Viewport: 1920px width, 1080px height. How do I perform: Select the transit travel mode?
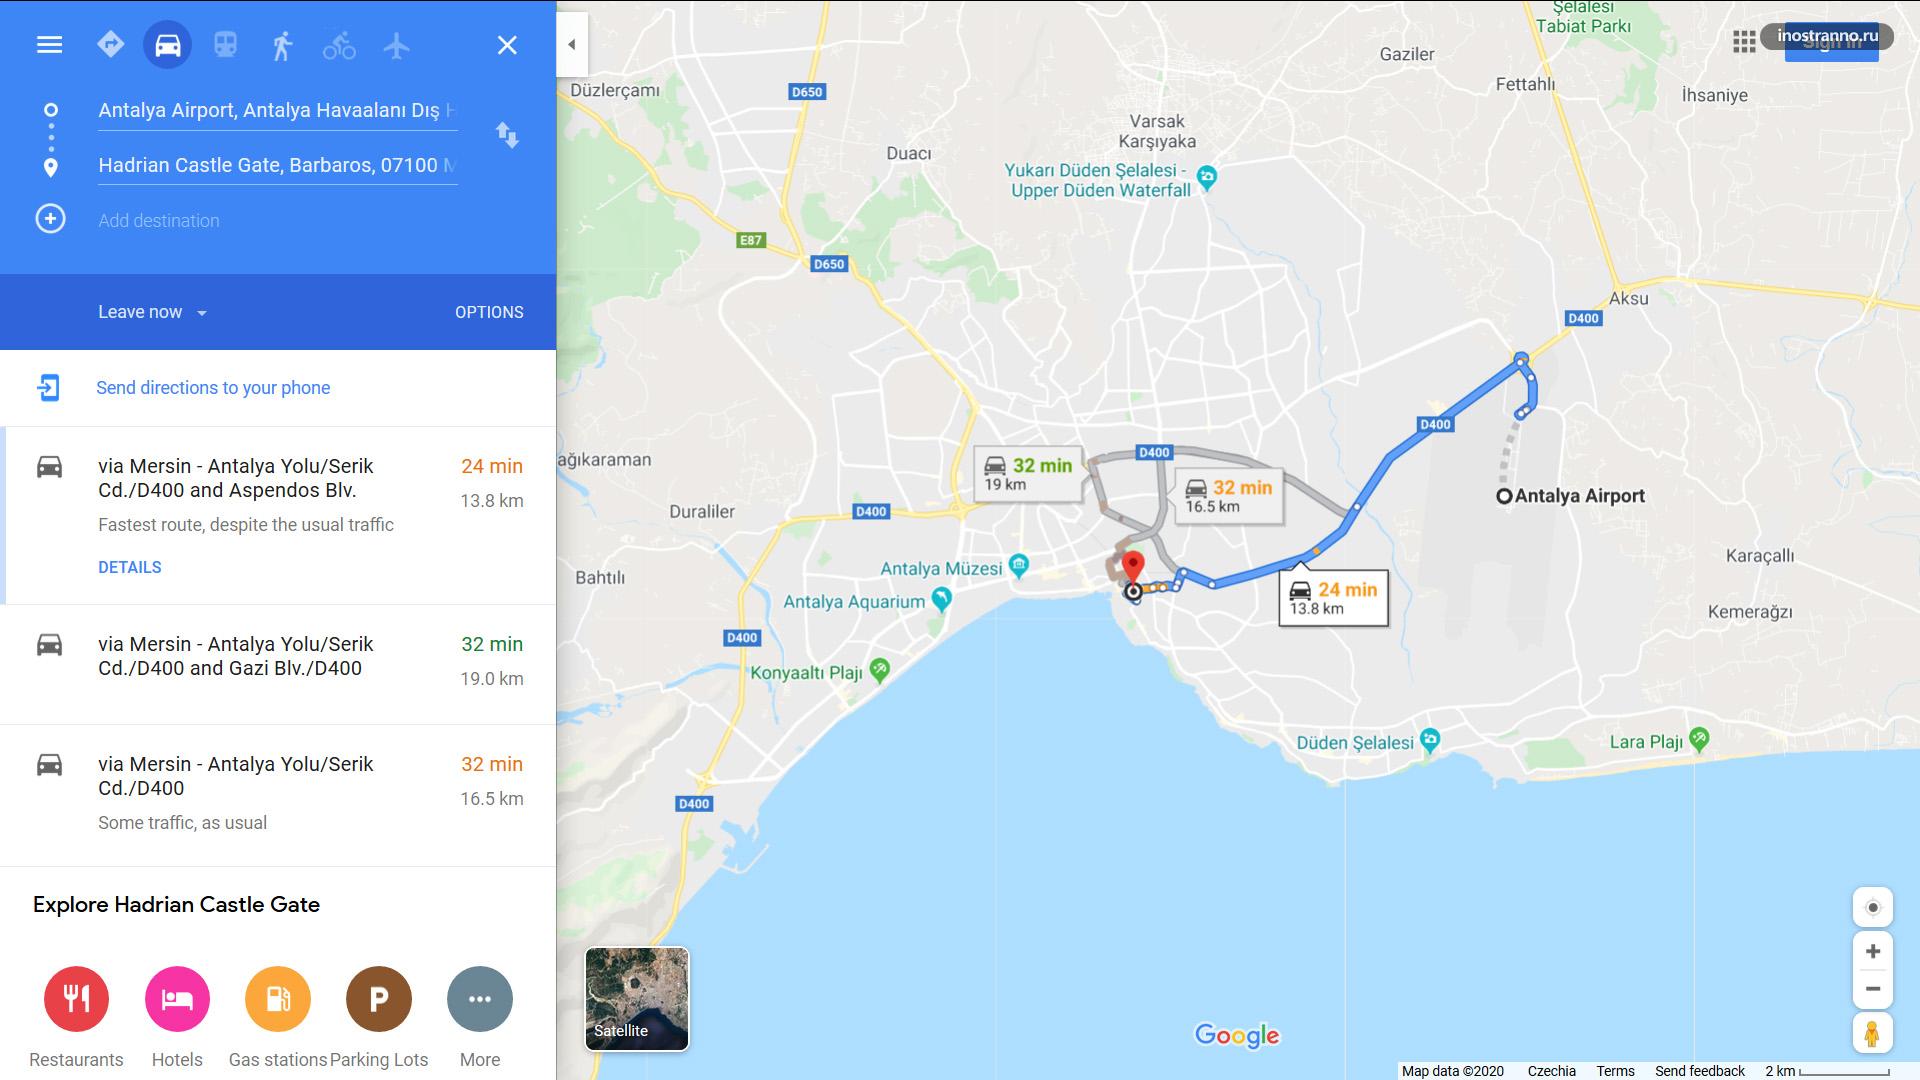coord(225,45)
